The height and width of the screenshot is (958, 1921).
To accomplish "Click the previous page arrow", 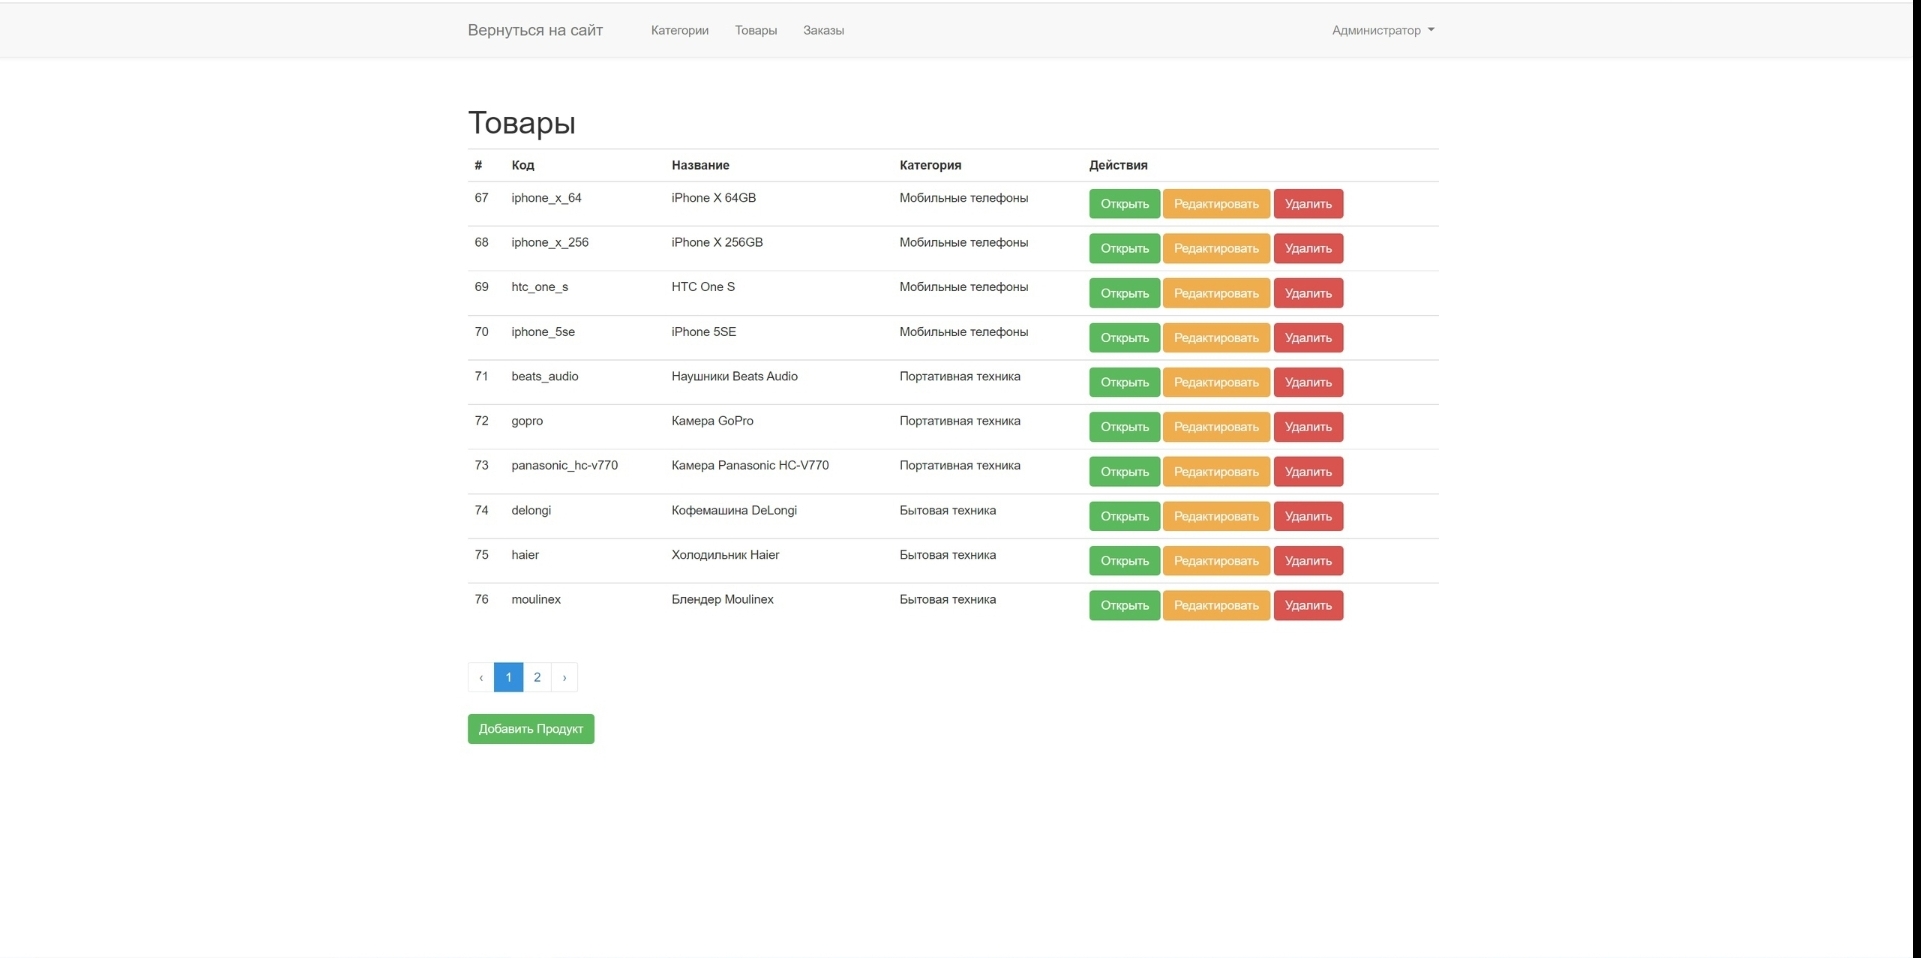I will (481, 677).
